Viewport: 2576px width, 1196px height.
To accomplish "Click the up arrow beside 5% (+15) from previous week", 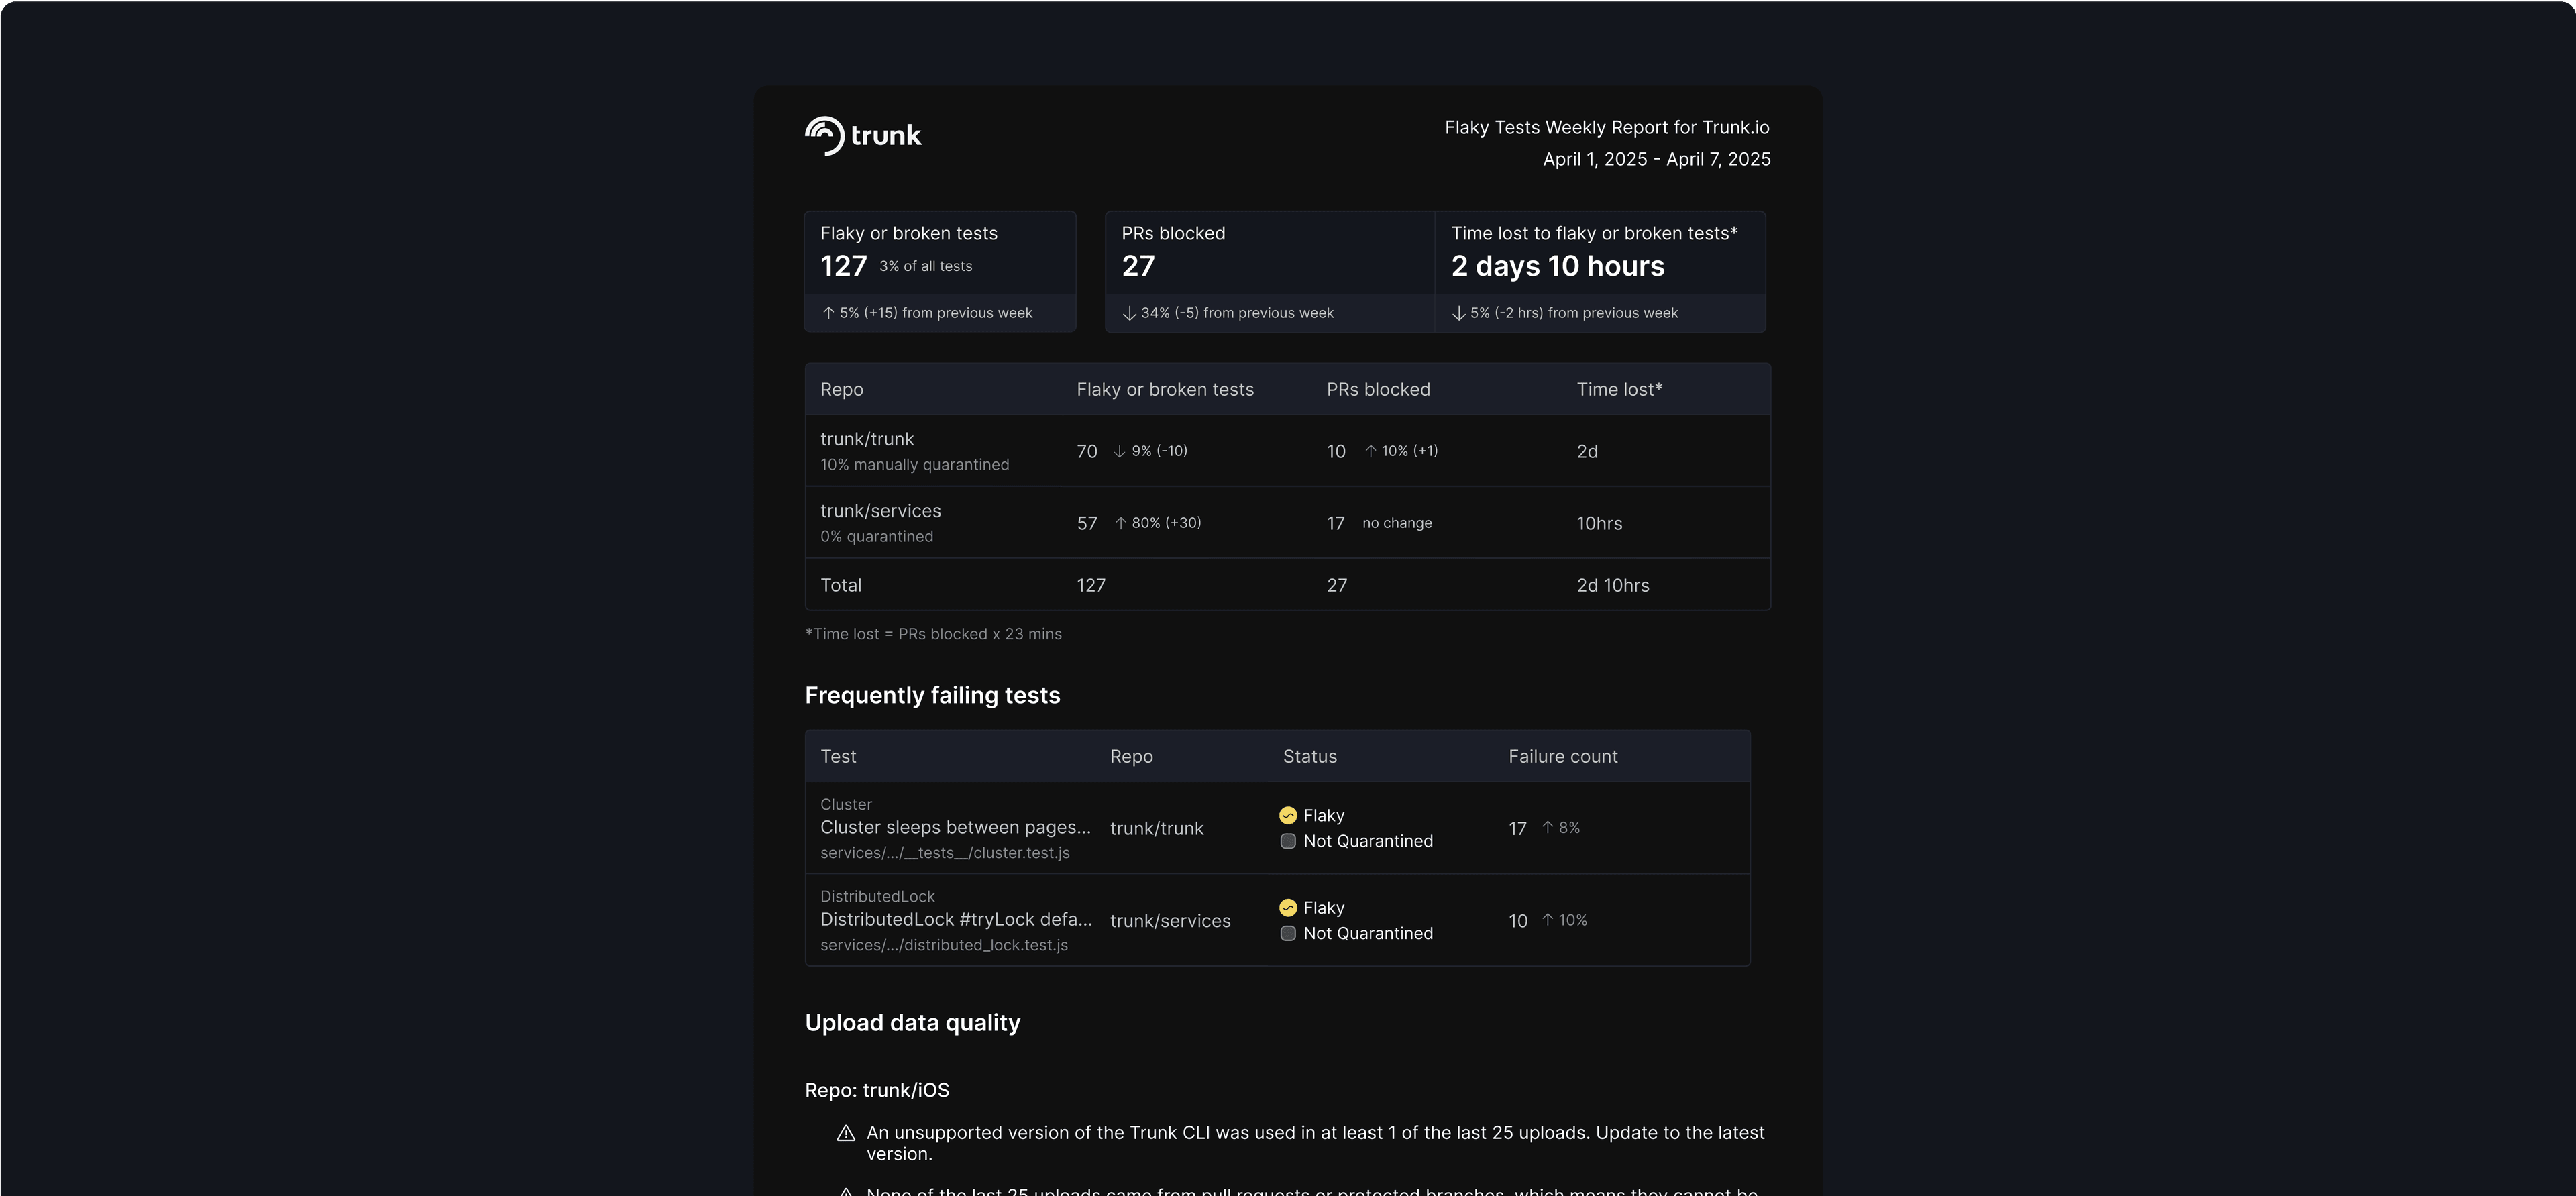I will click(828, 313).
